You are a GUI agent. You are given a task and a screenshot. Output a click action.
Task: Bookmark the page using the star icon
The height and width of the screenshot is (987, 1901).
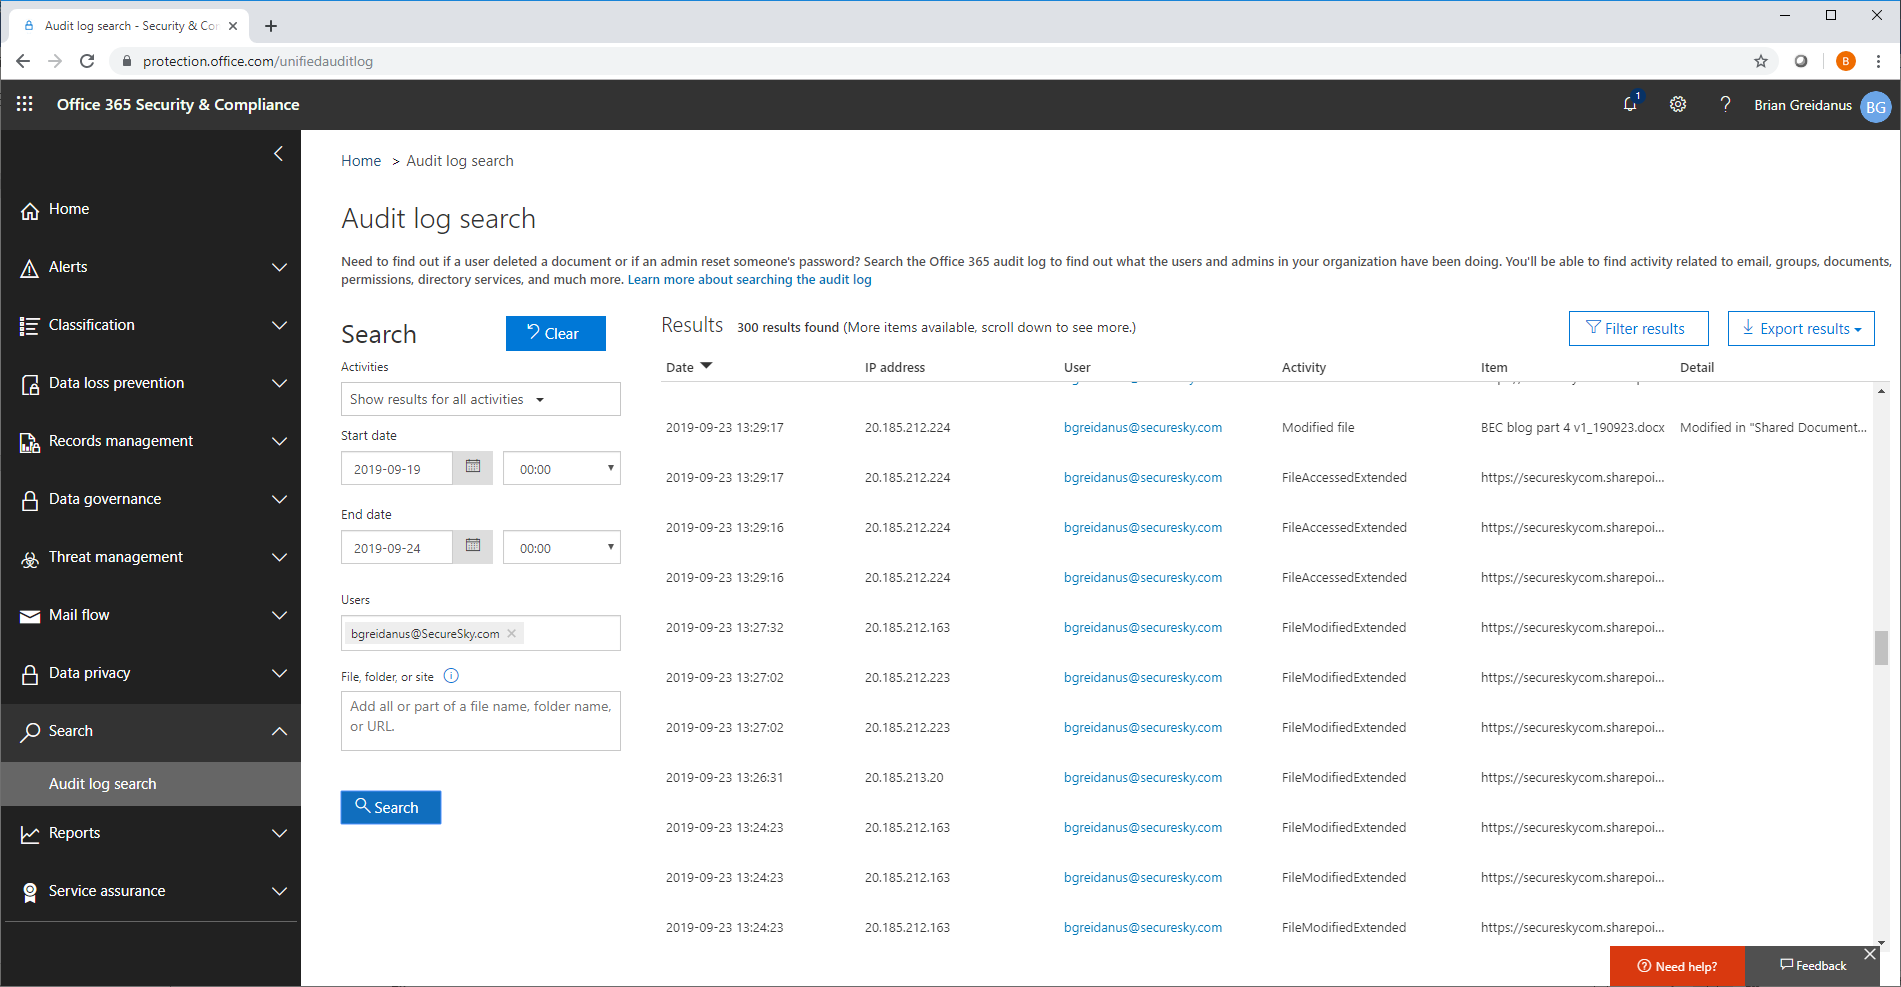click(x=1760, y=61)
